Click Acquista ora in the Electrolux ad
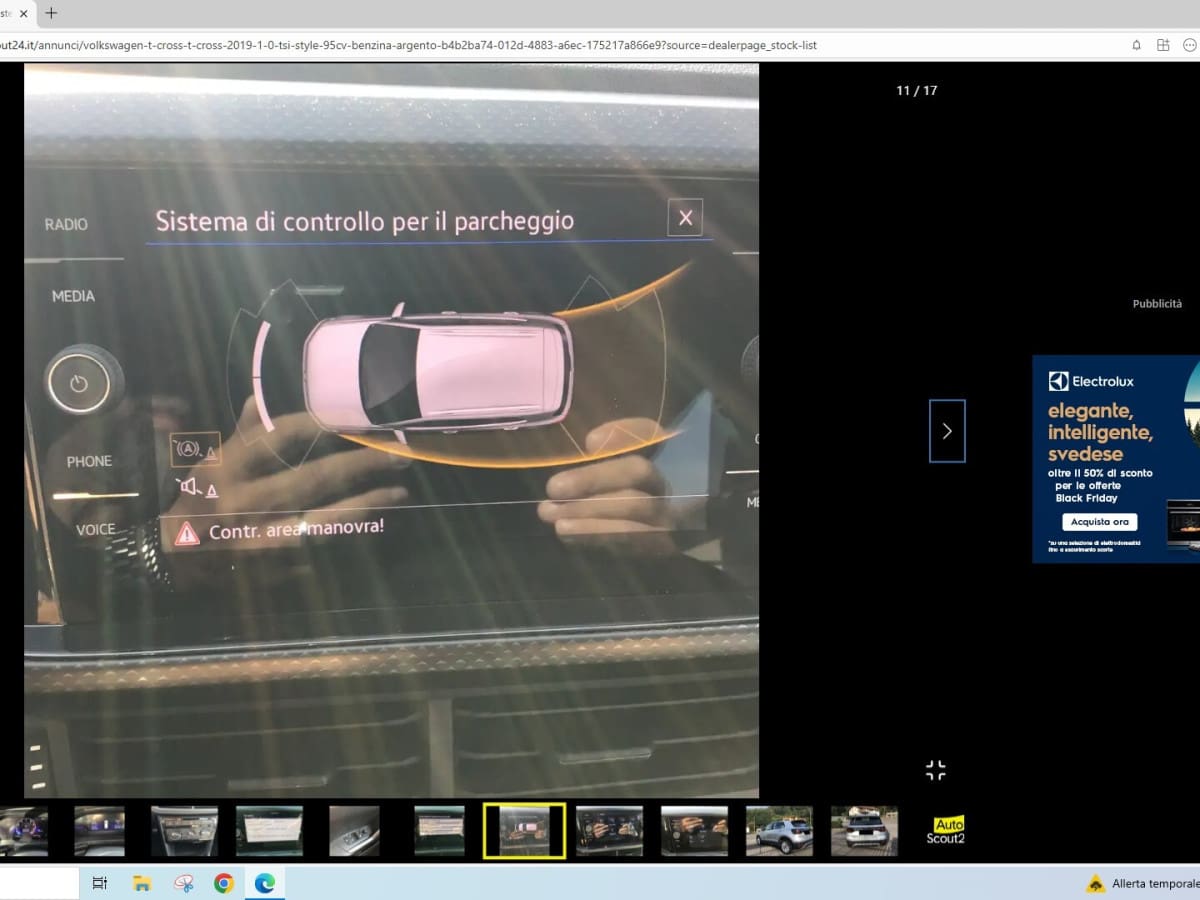Screen dimensions: 1200x900 [1099, 522]
